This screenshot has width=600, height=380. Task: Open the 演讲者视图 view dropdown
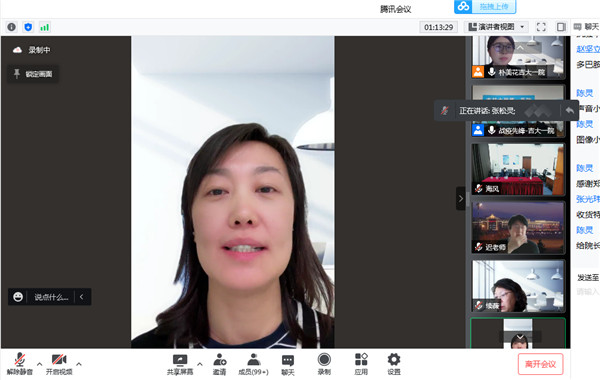[496, 27]
